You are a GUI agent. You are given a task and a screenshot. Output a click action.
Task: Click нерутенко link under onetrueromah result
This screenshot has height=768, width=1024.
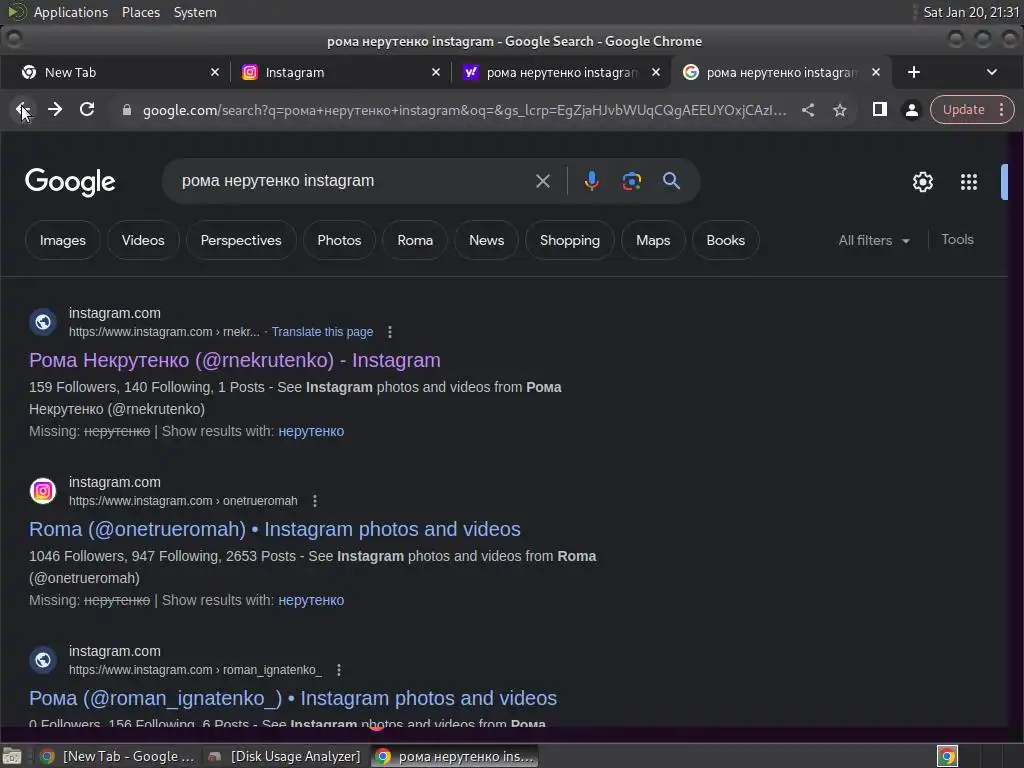311,600
